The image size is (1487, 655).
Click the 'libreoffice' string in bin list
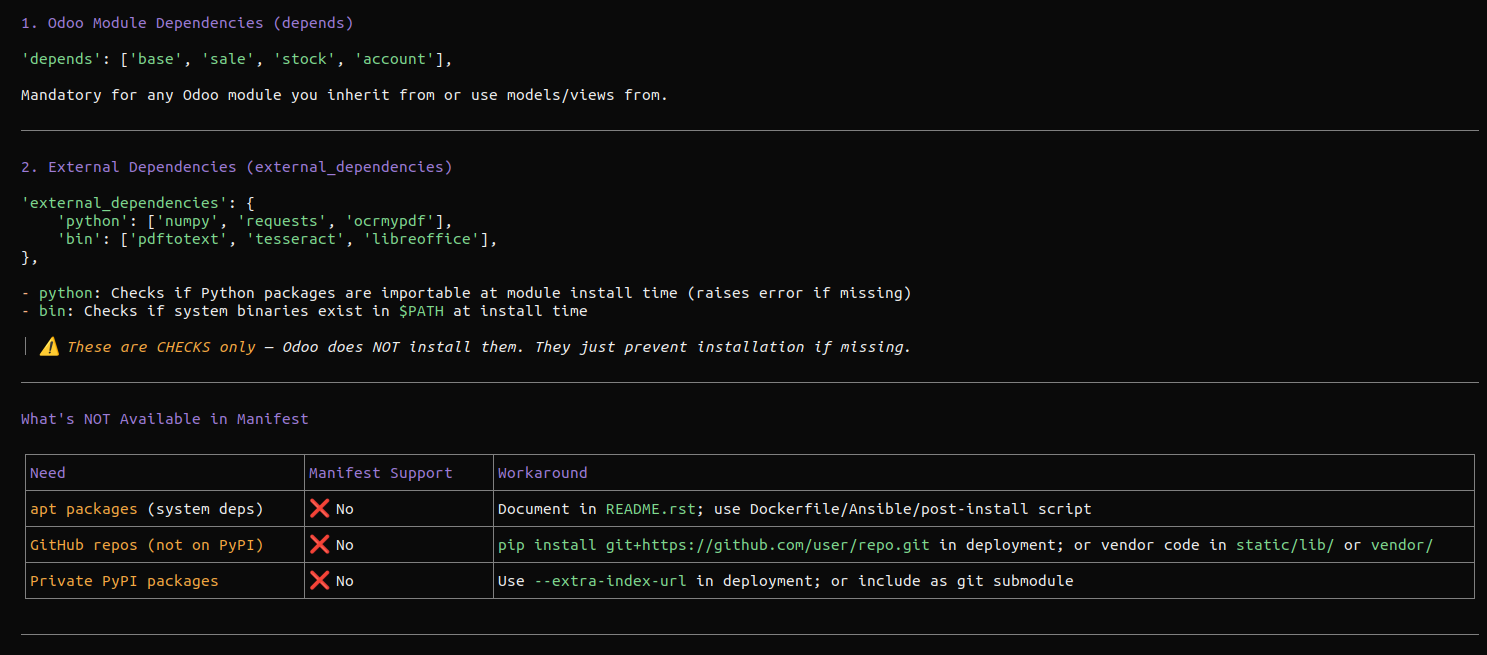coord(421,239)
